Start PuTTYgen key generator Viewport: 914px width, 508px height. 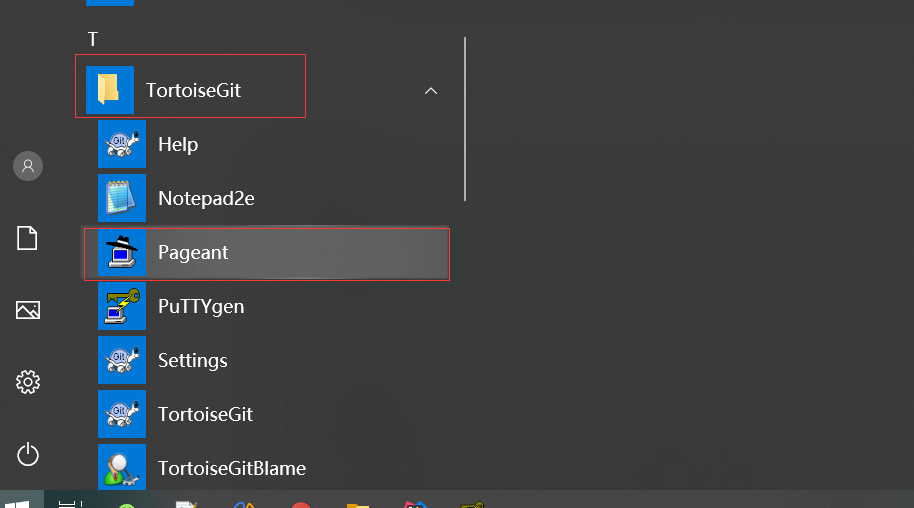[200, 307]
